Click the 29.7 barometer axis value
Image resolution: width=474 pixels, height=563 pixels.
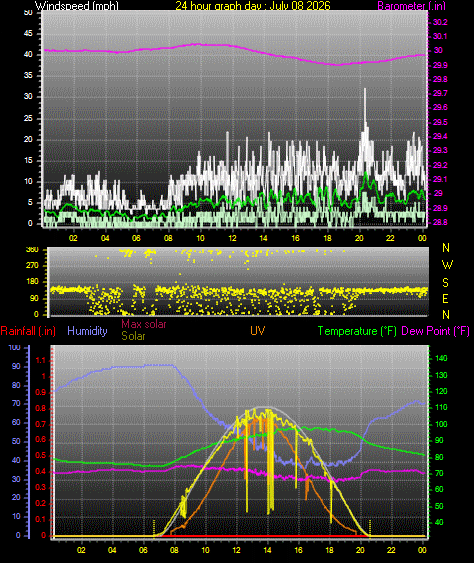point(440,93)
